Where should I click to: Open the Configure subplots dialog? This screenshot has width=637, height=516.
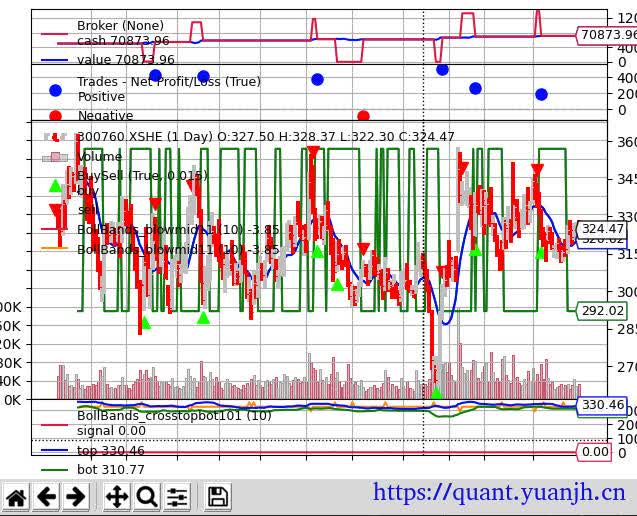(178, 497)
